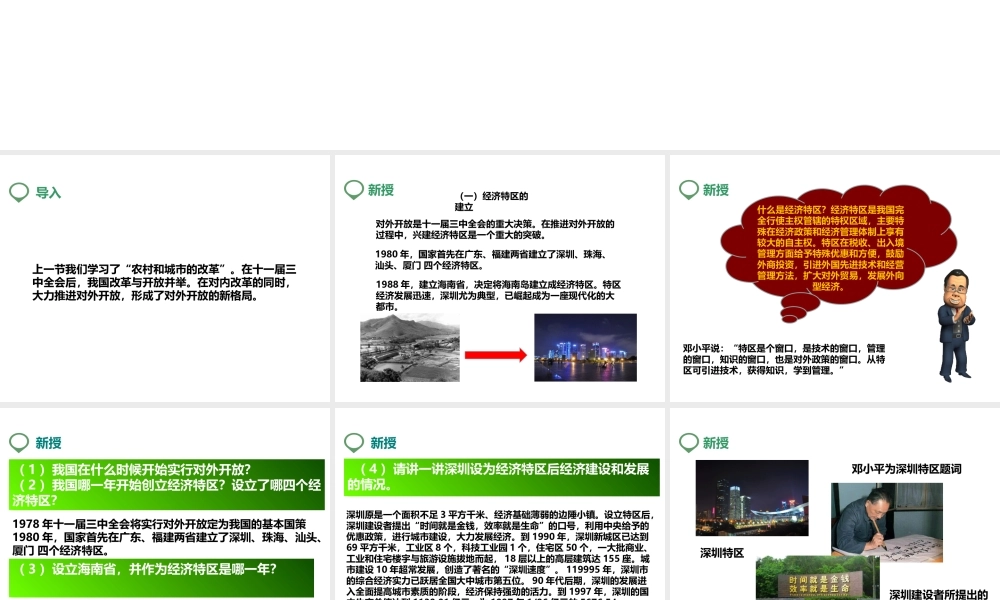Click the bubble icon above the (1)(2) questions

pos(19,443)
